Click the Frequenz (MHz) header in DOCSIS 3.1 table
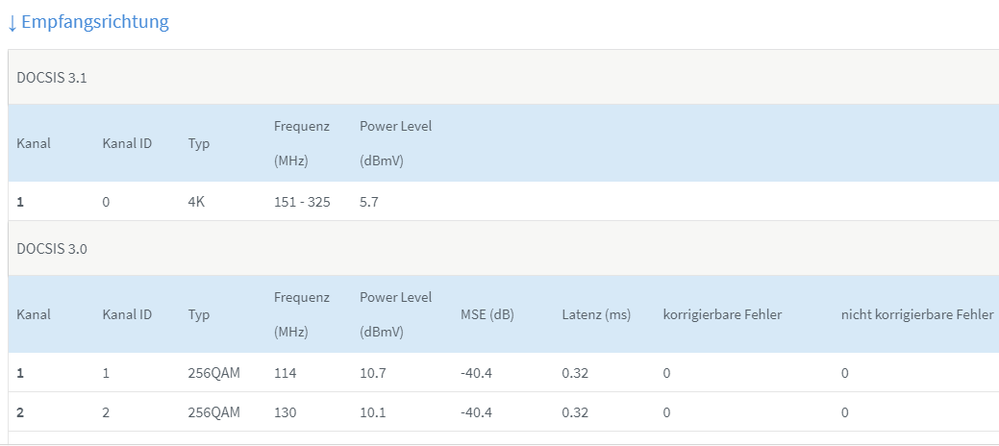999x446 pixels. pos(301,143)
